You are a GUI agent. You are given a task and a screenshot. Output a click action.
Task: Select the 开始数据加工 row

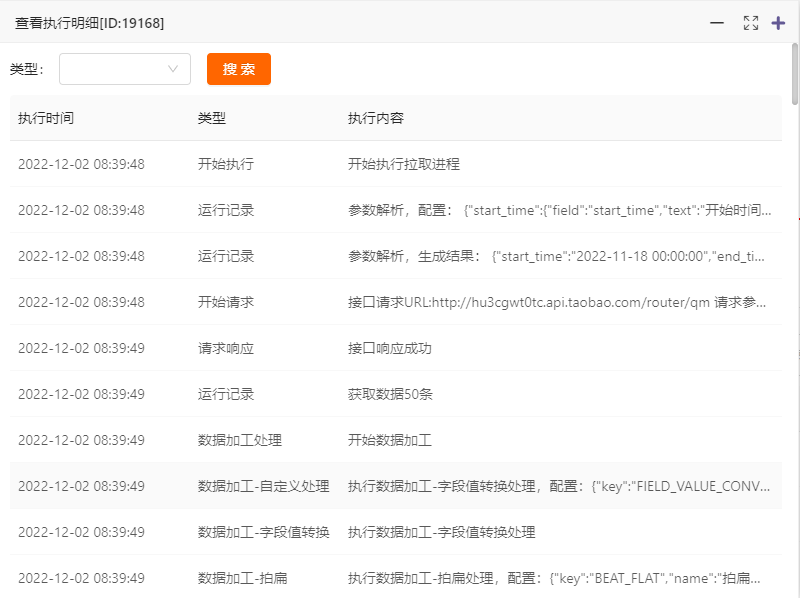(400, 441)
